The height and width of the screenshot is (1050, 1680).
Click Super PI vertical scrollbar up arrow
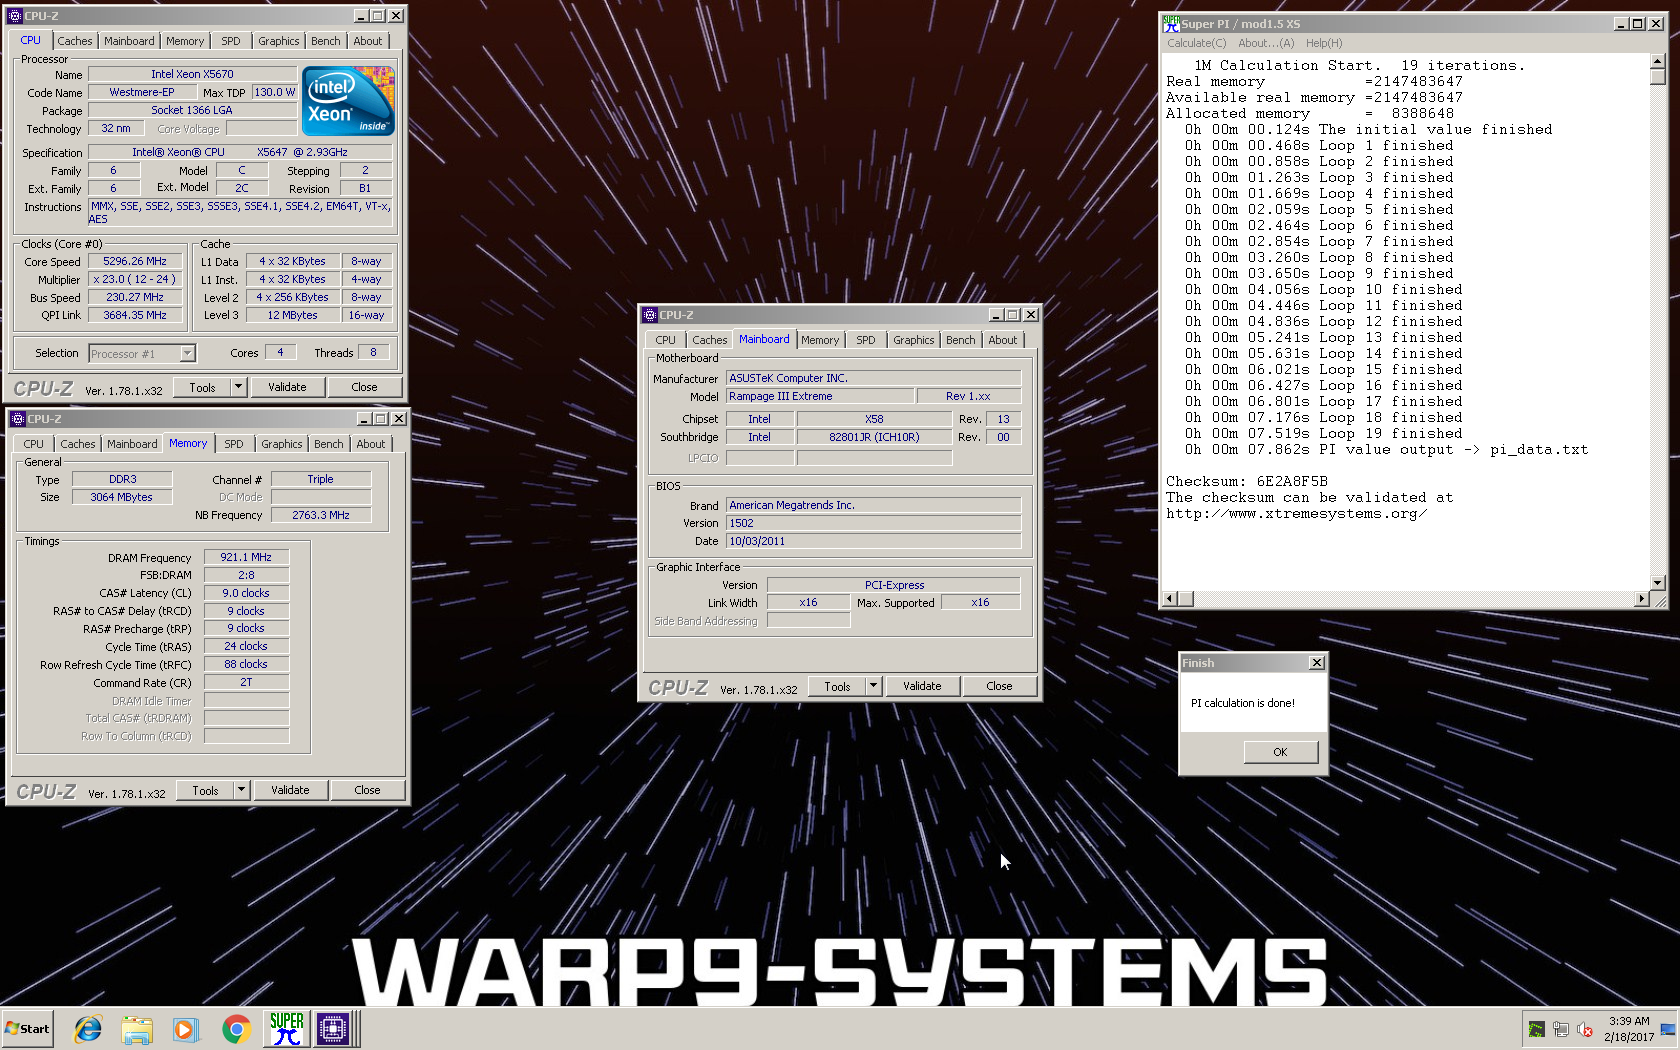[x=1657, y=61]
